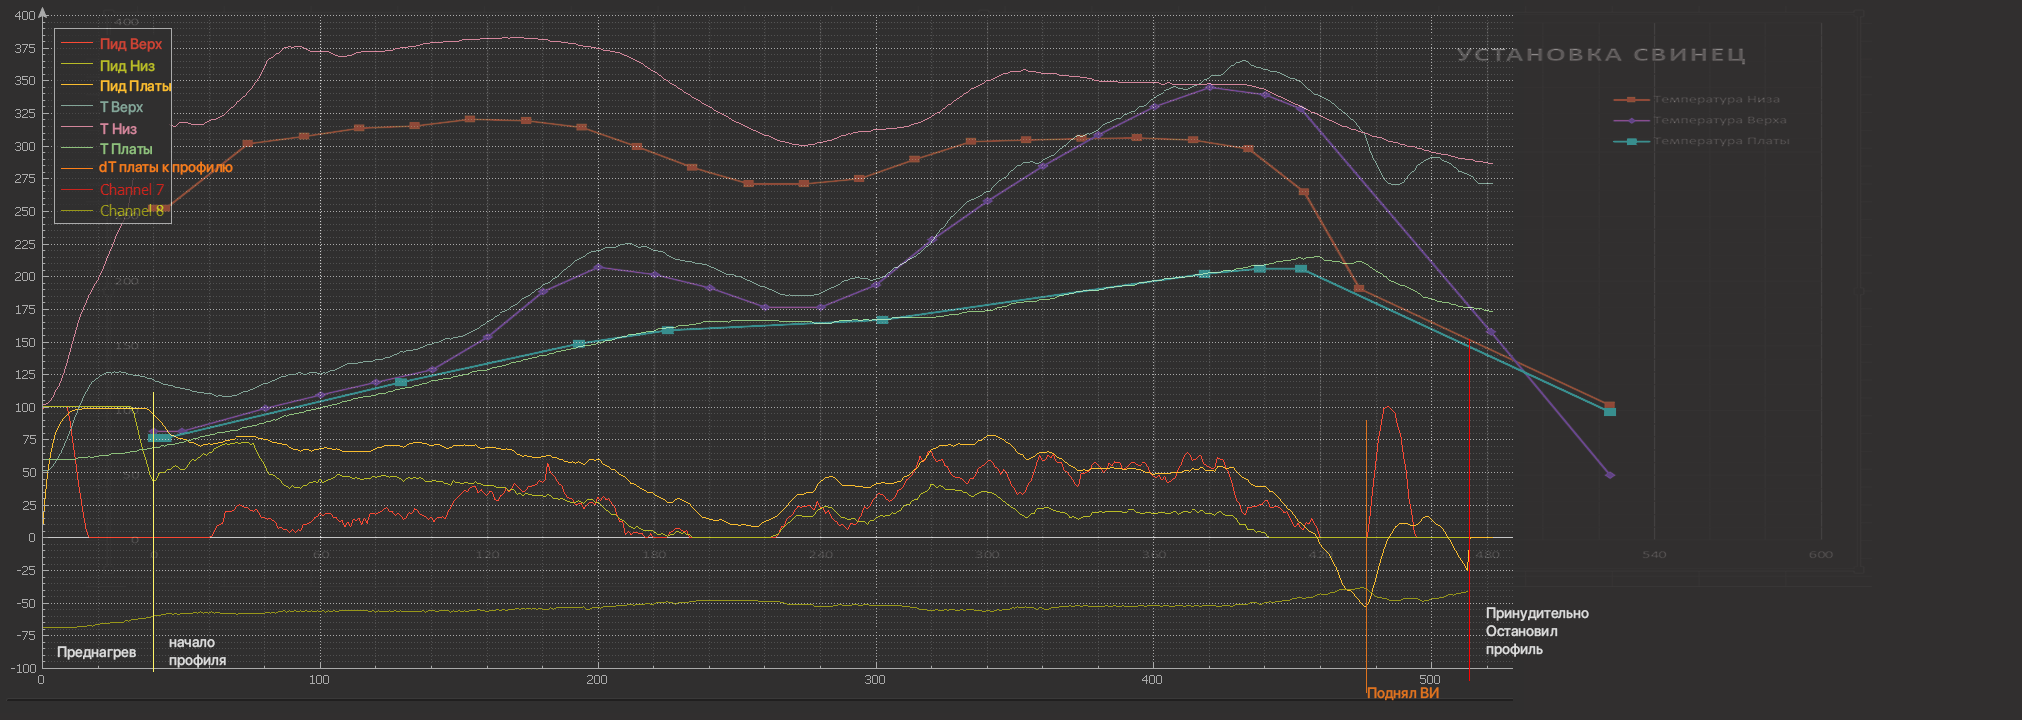Screen dimensions: 2022x720
Task: Click the y-axis label '-100'
Action: pyautogui.click(x=22, y=669)
